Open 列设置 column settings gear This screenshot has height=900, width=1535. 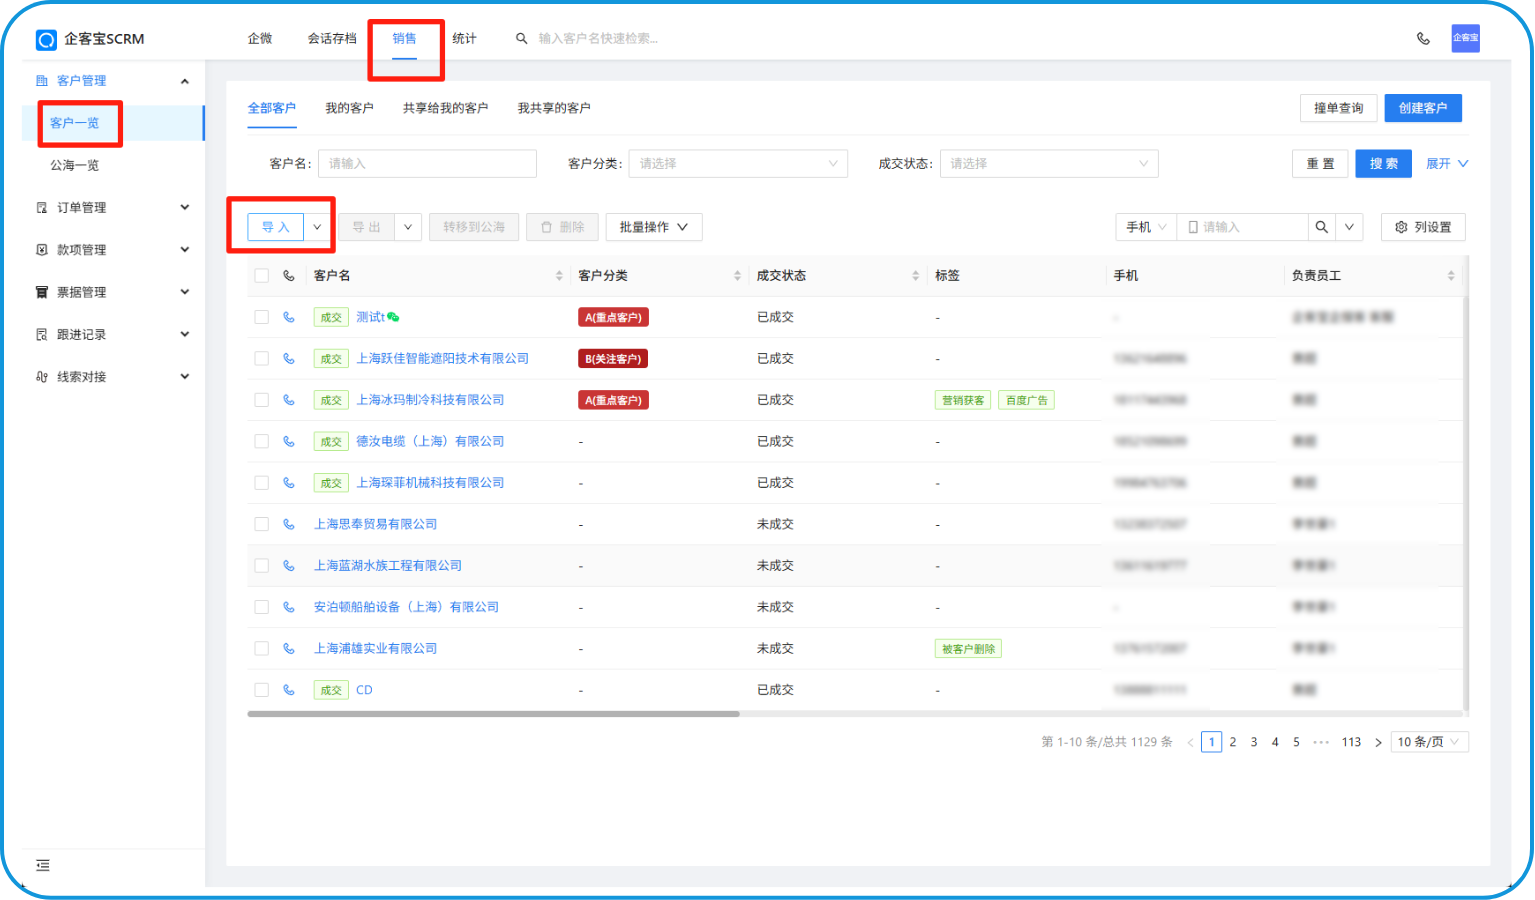pyautogui.click(x=1422, y=227)
